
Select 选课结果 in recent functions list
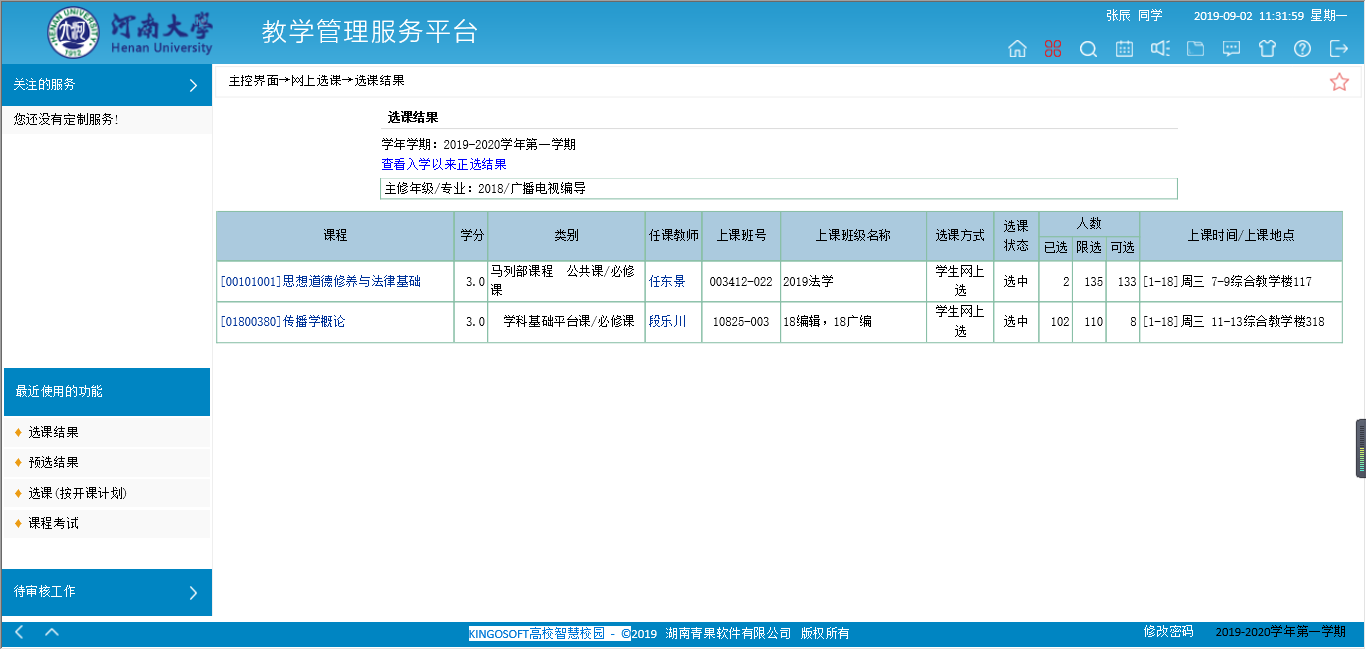pyautogui.click(x=53, y=433)
